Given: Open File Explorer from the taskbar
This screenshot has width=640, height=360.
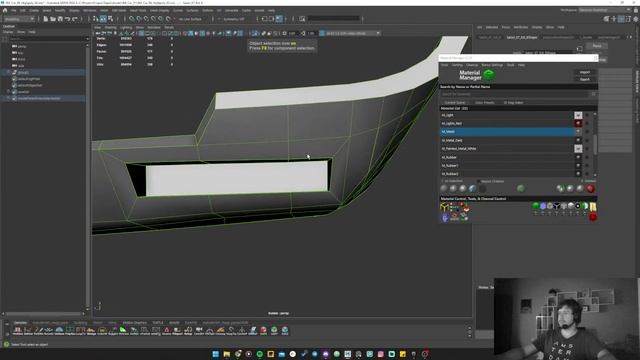Looking at the screenshot, I should [227, 354].
